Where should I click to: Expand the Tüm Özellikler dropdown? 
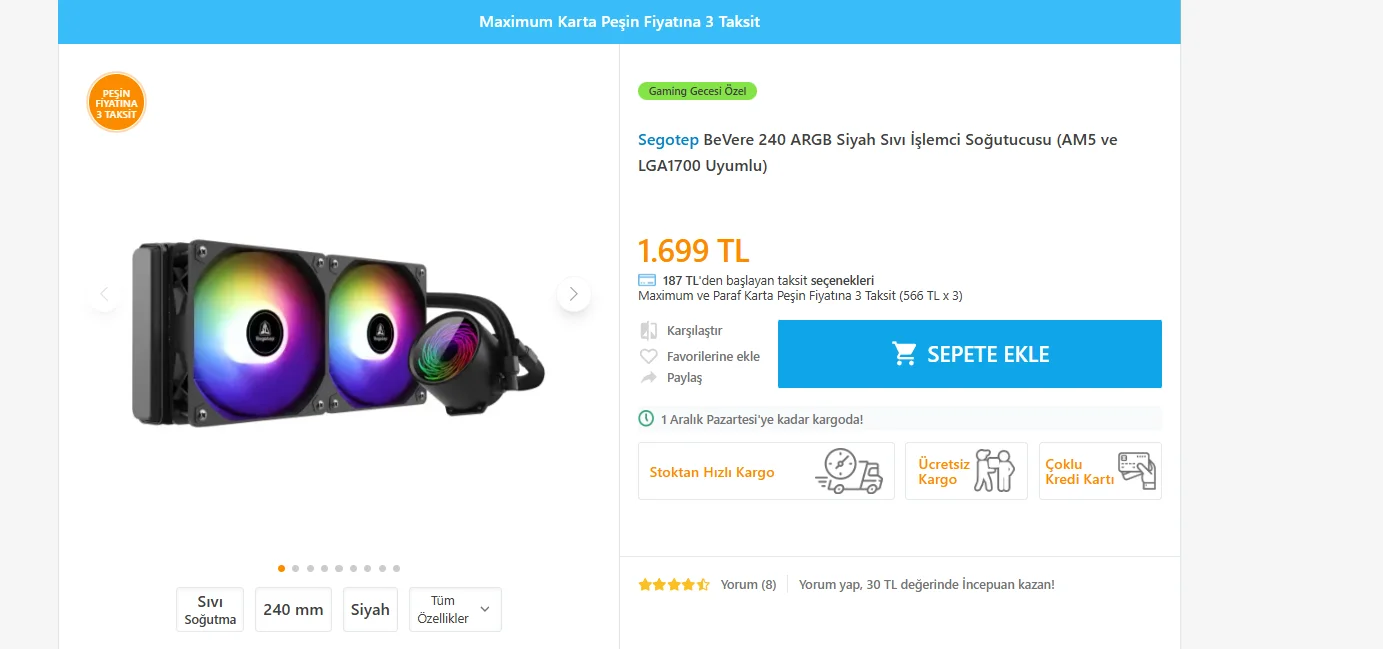(455, 610)
